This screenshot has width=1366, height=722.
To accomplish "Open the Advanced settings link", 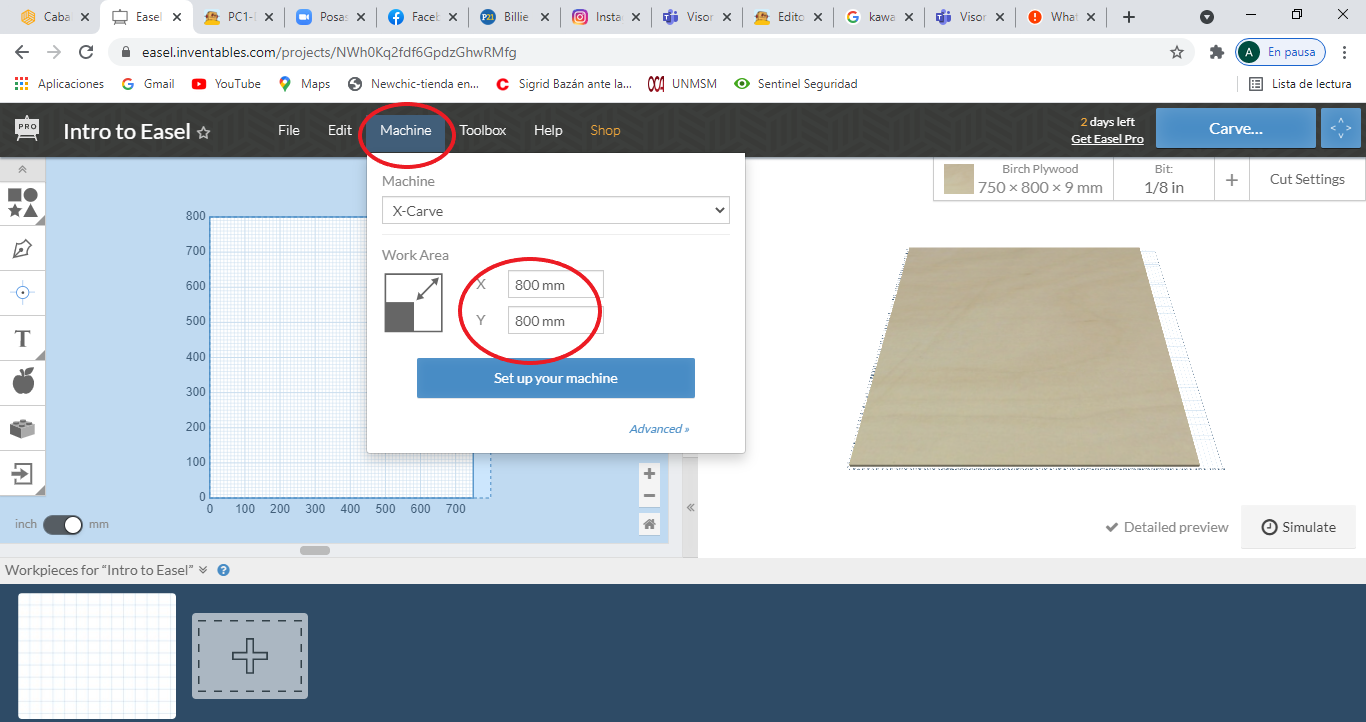I will [659, 429].
